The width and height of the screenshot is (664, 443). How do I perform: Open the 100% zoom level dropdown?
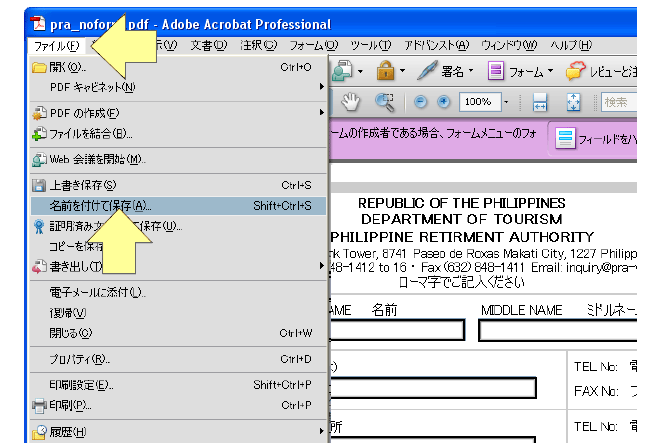click(x=507, y=102)
